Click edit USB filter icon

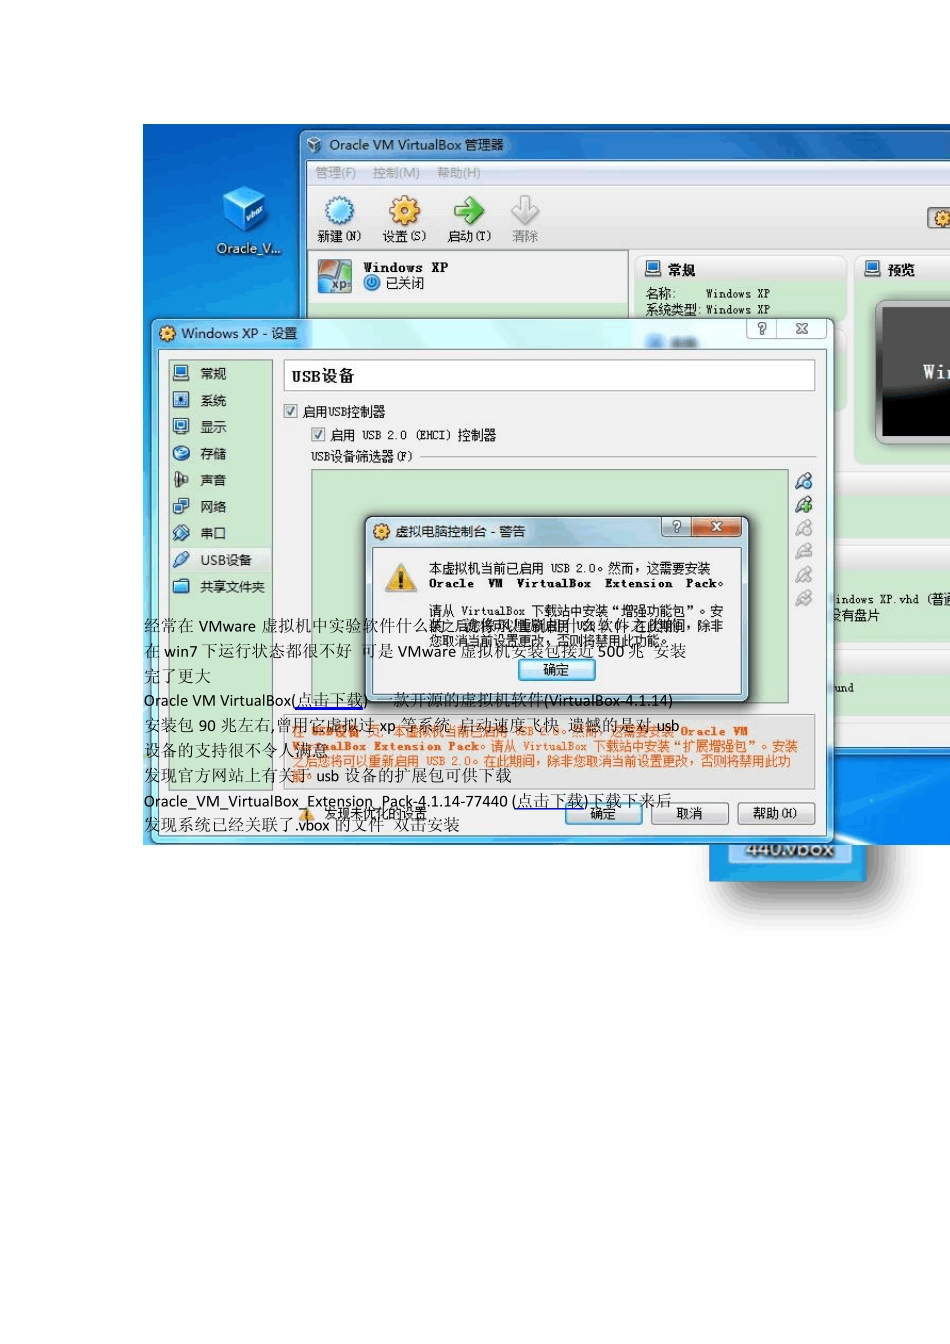[804, 528]
